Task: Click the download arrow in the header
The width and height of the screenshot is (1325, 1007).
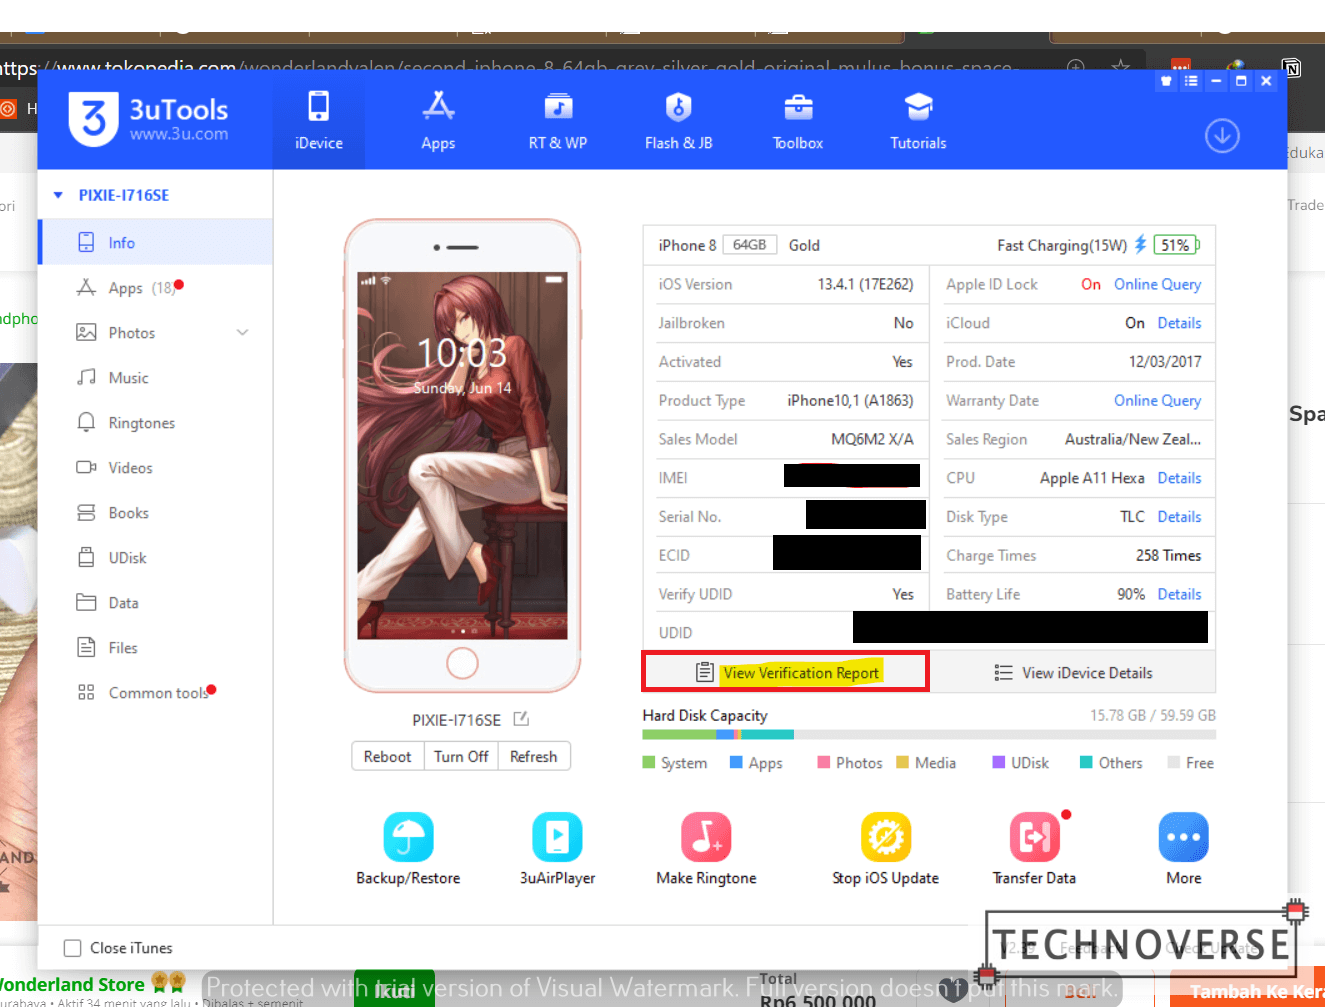Action: [1222, 136]
